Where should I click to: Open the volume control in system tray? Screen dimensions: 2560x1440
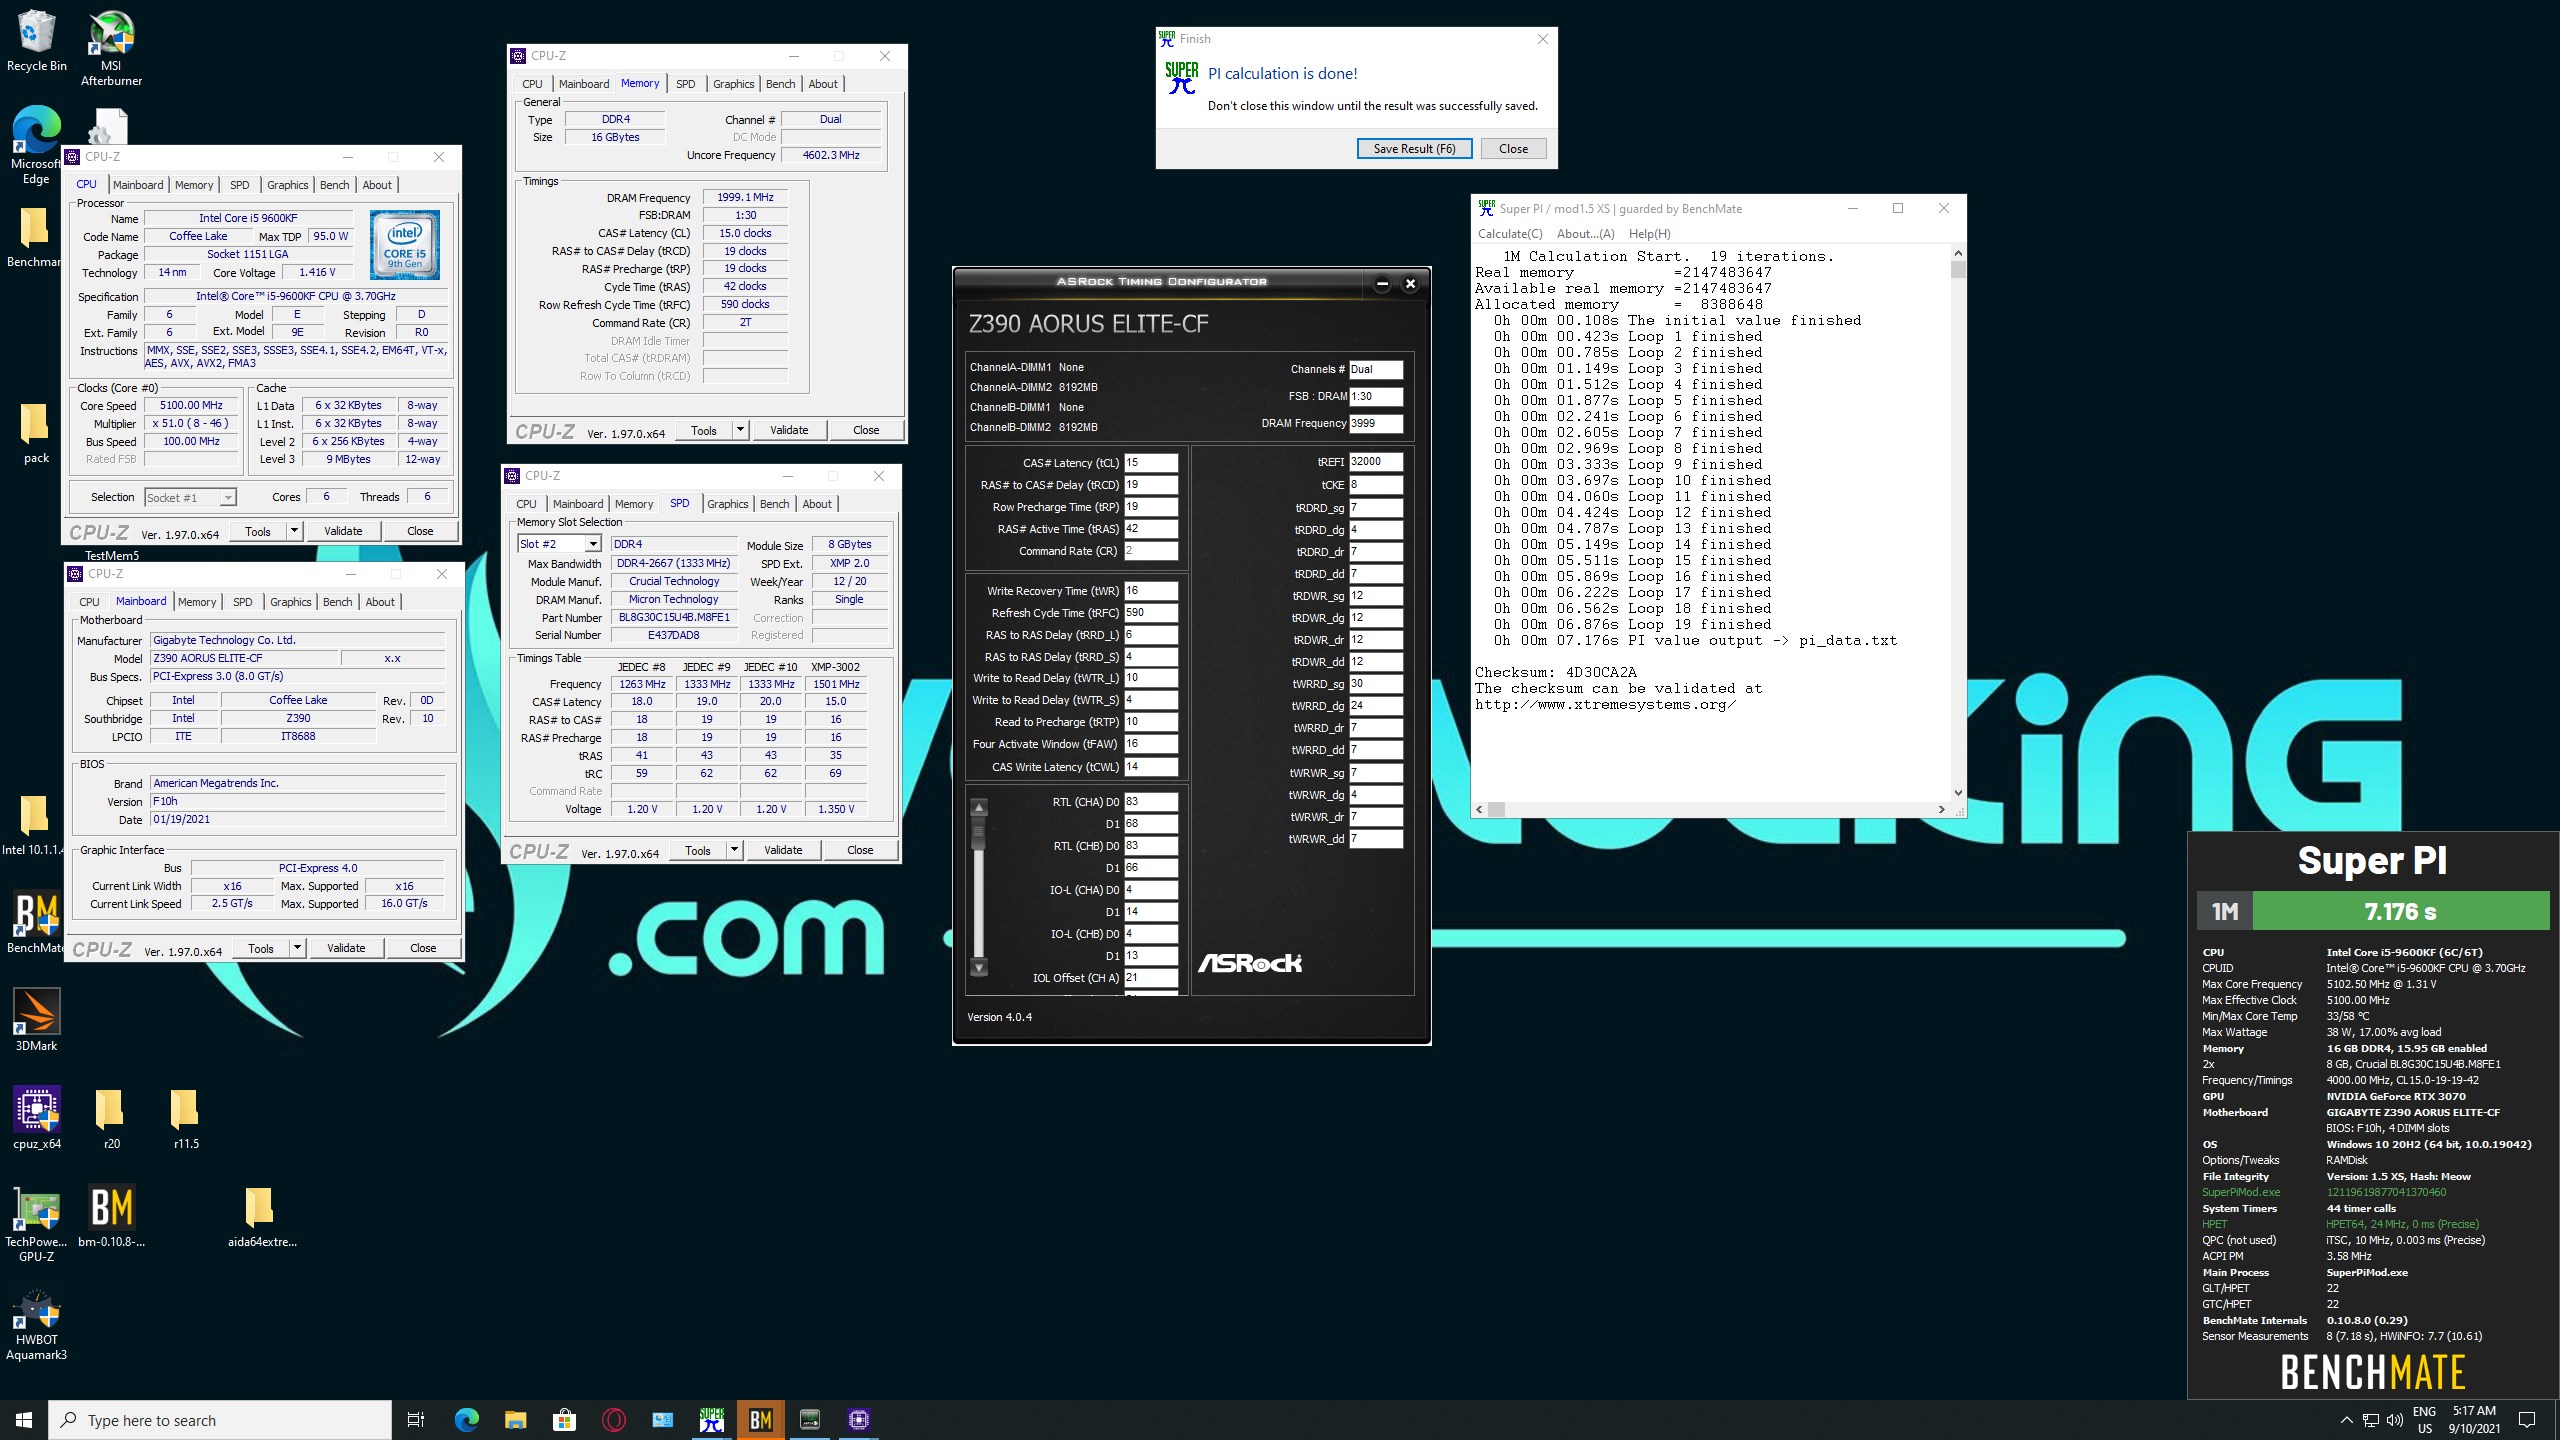(2394, 1420)
